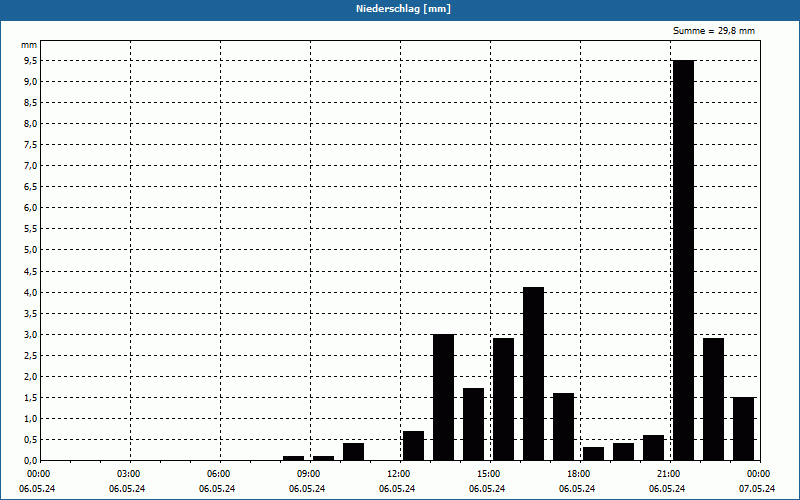The image size is (800, 500).
Task: Click the 0,7 mm bar starting at 12:00
Action: pyautogui.click(x=413, y=445)
